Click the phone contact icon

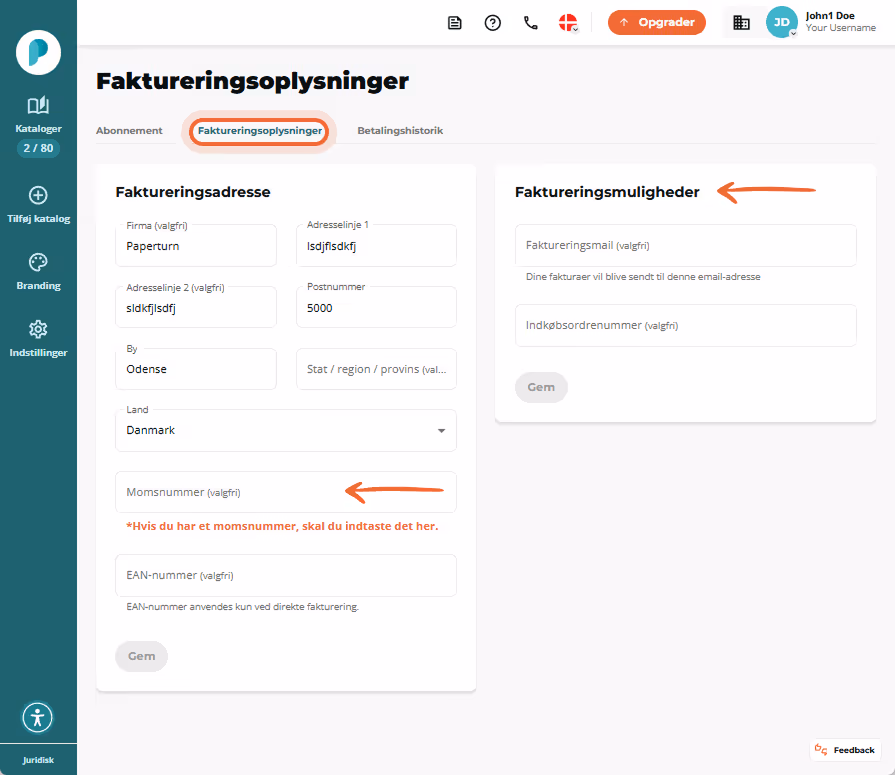click(x=531, y=23)
